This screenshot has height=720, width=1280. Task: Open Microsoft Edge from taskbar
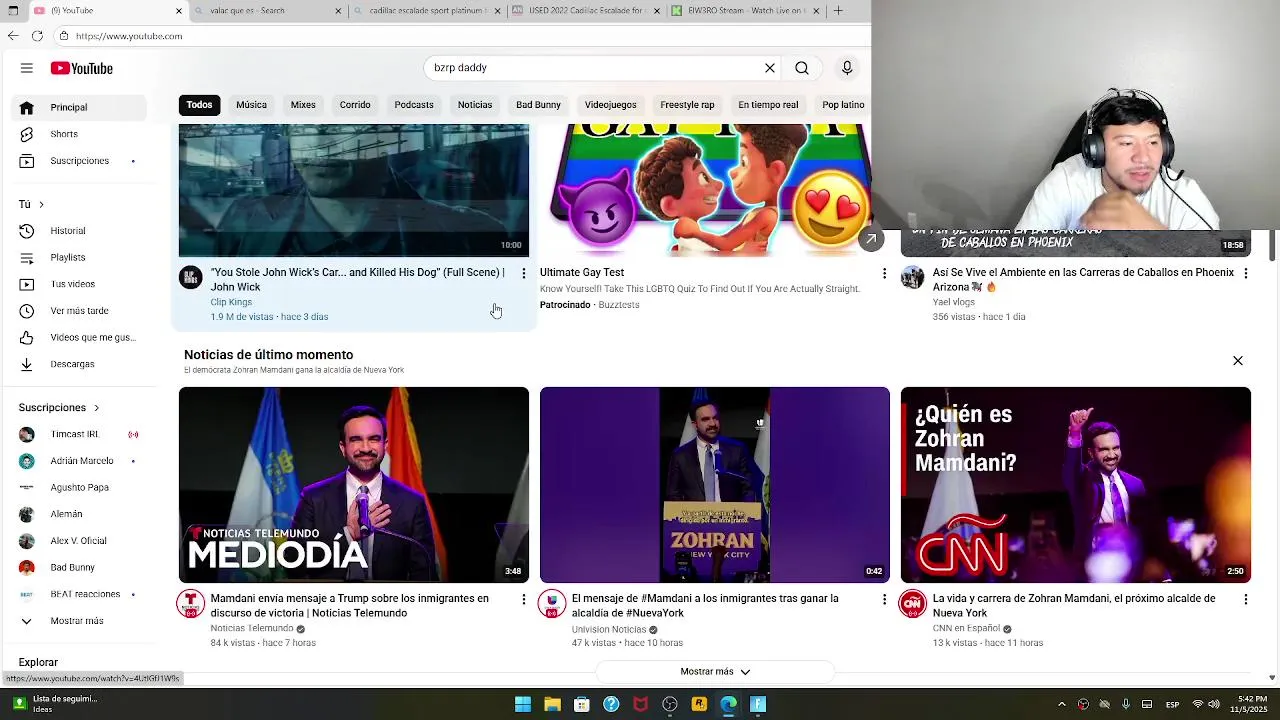[x=729, y=704]
